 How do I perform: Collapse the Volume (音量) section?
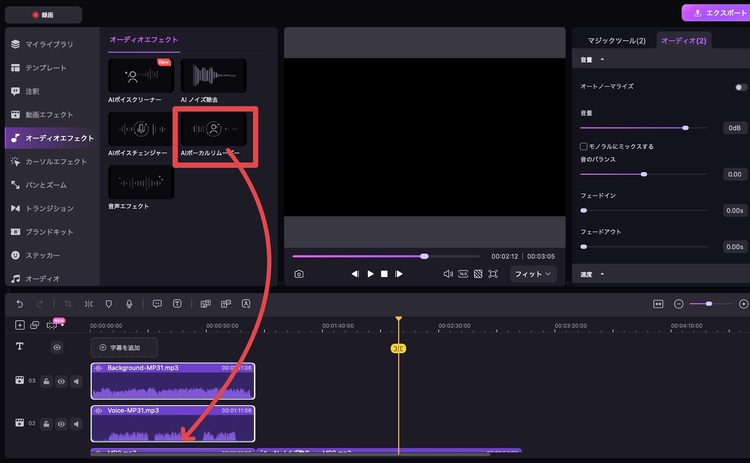point(602,59)
